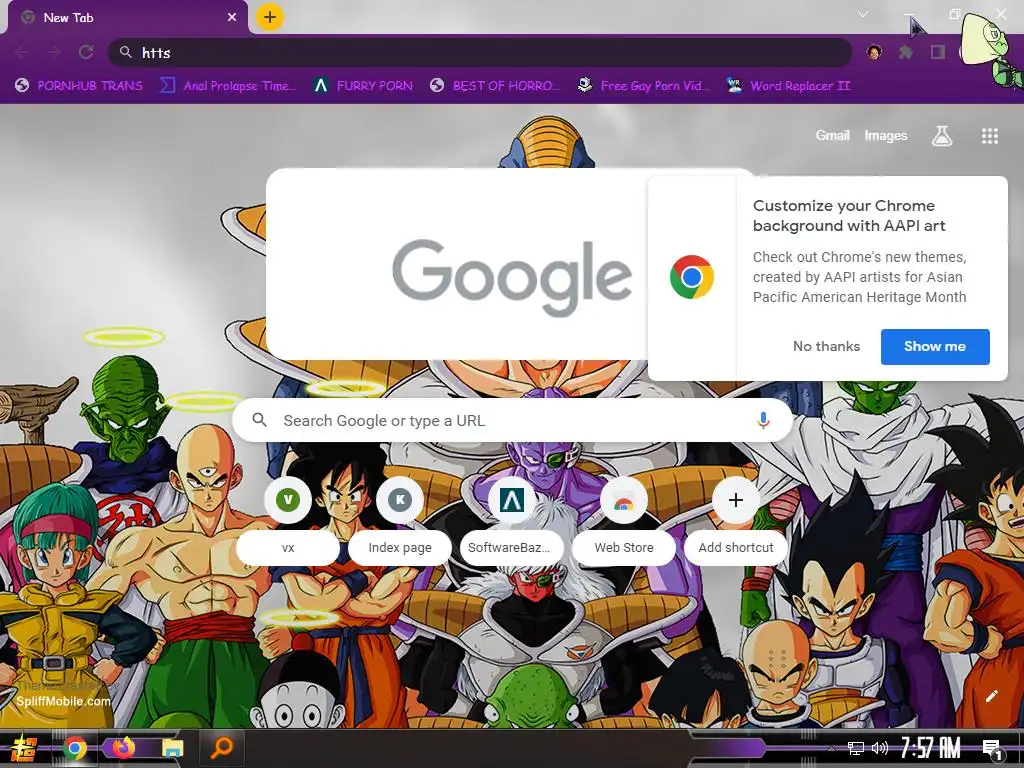Select the New Tab browser tab

click(127, 18)
